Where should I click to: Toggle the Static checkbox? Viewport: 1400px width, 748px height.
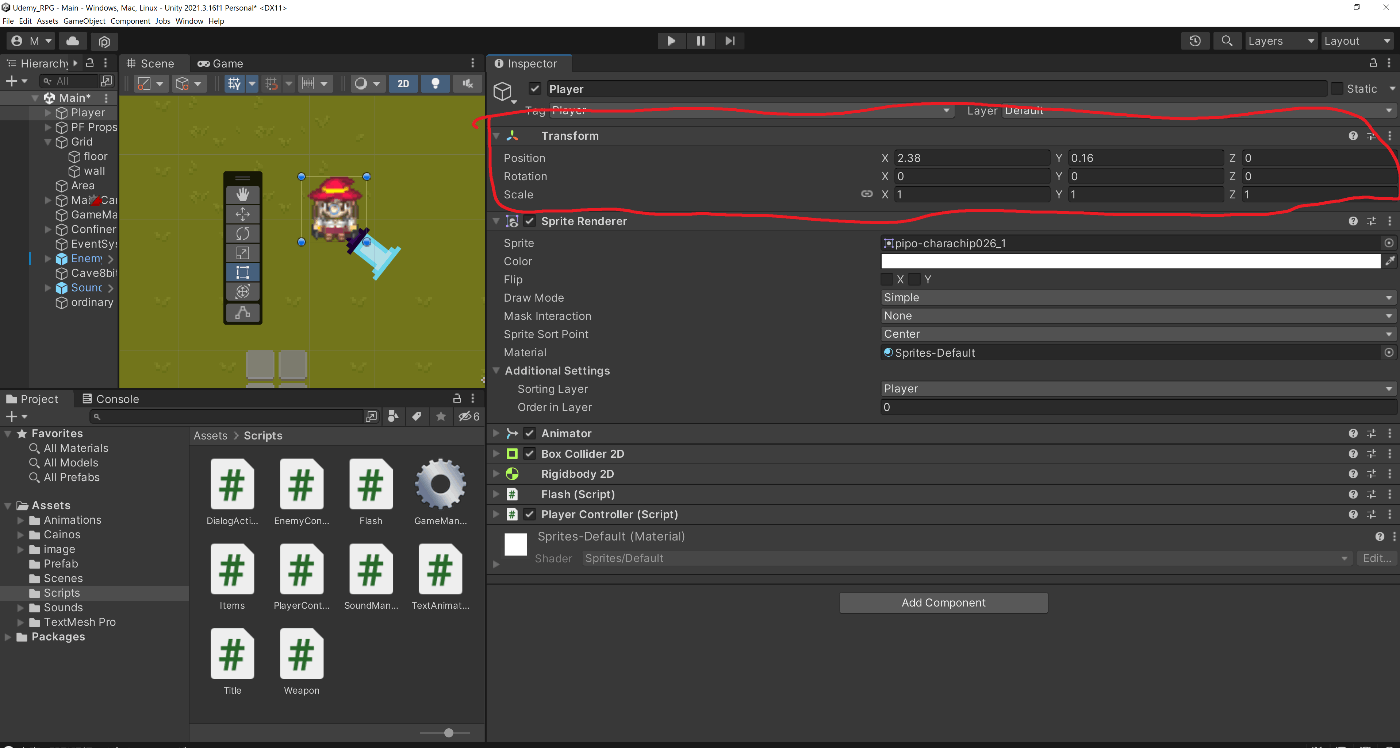coord(1337,89)
